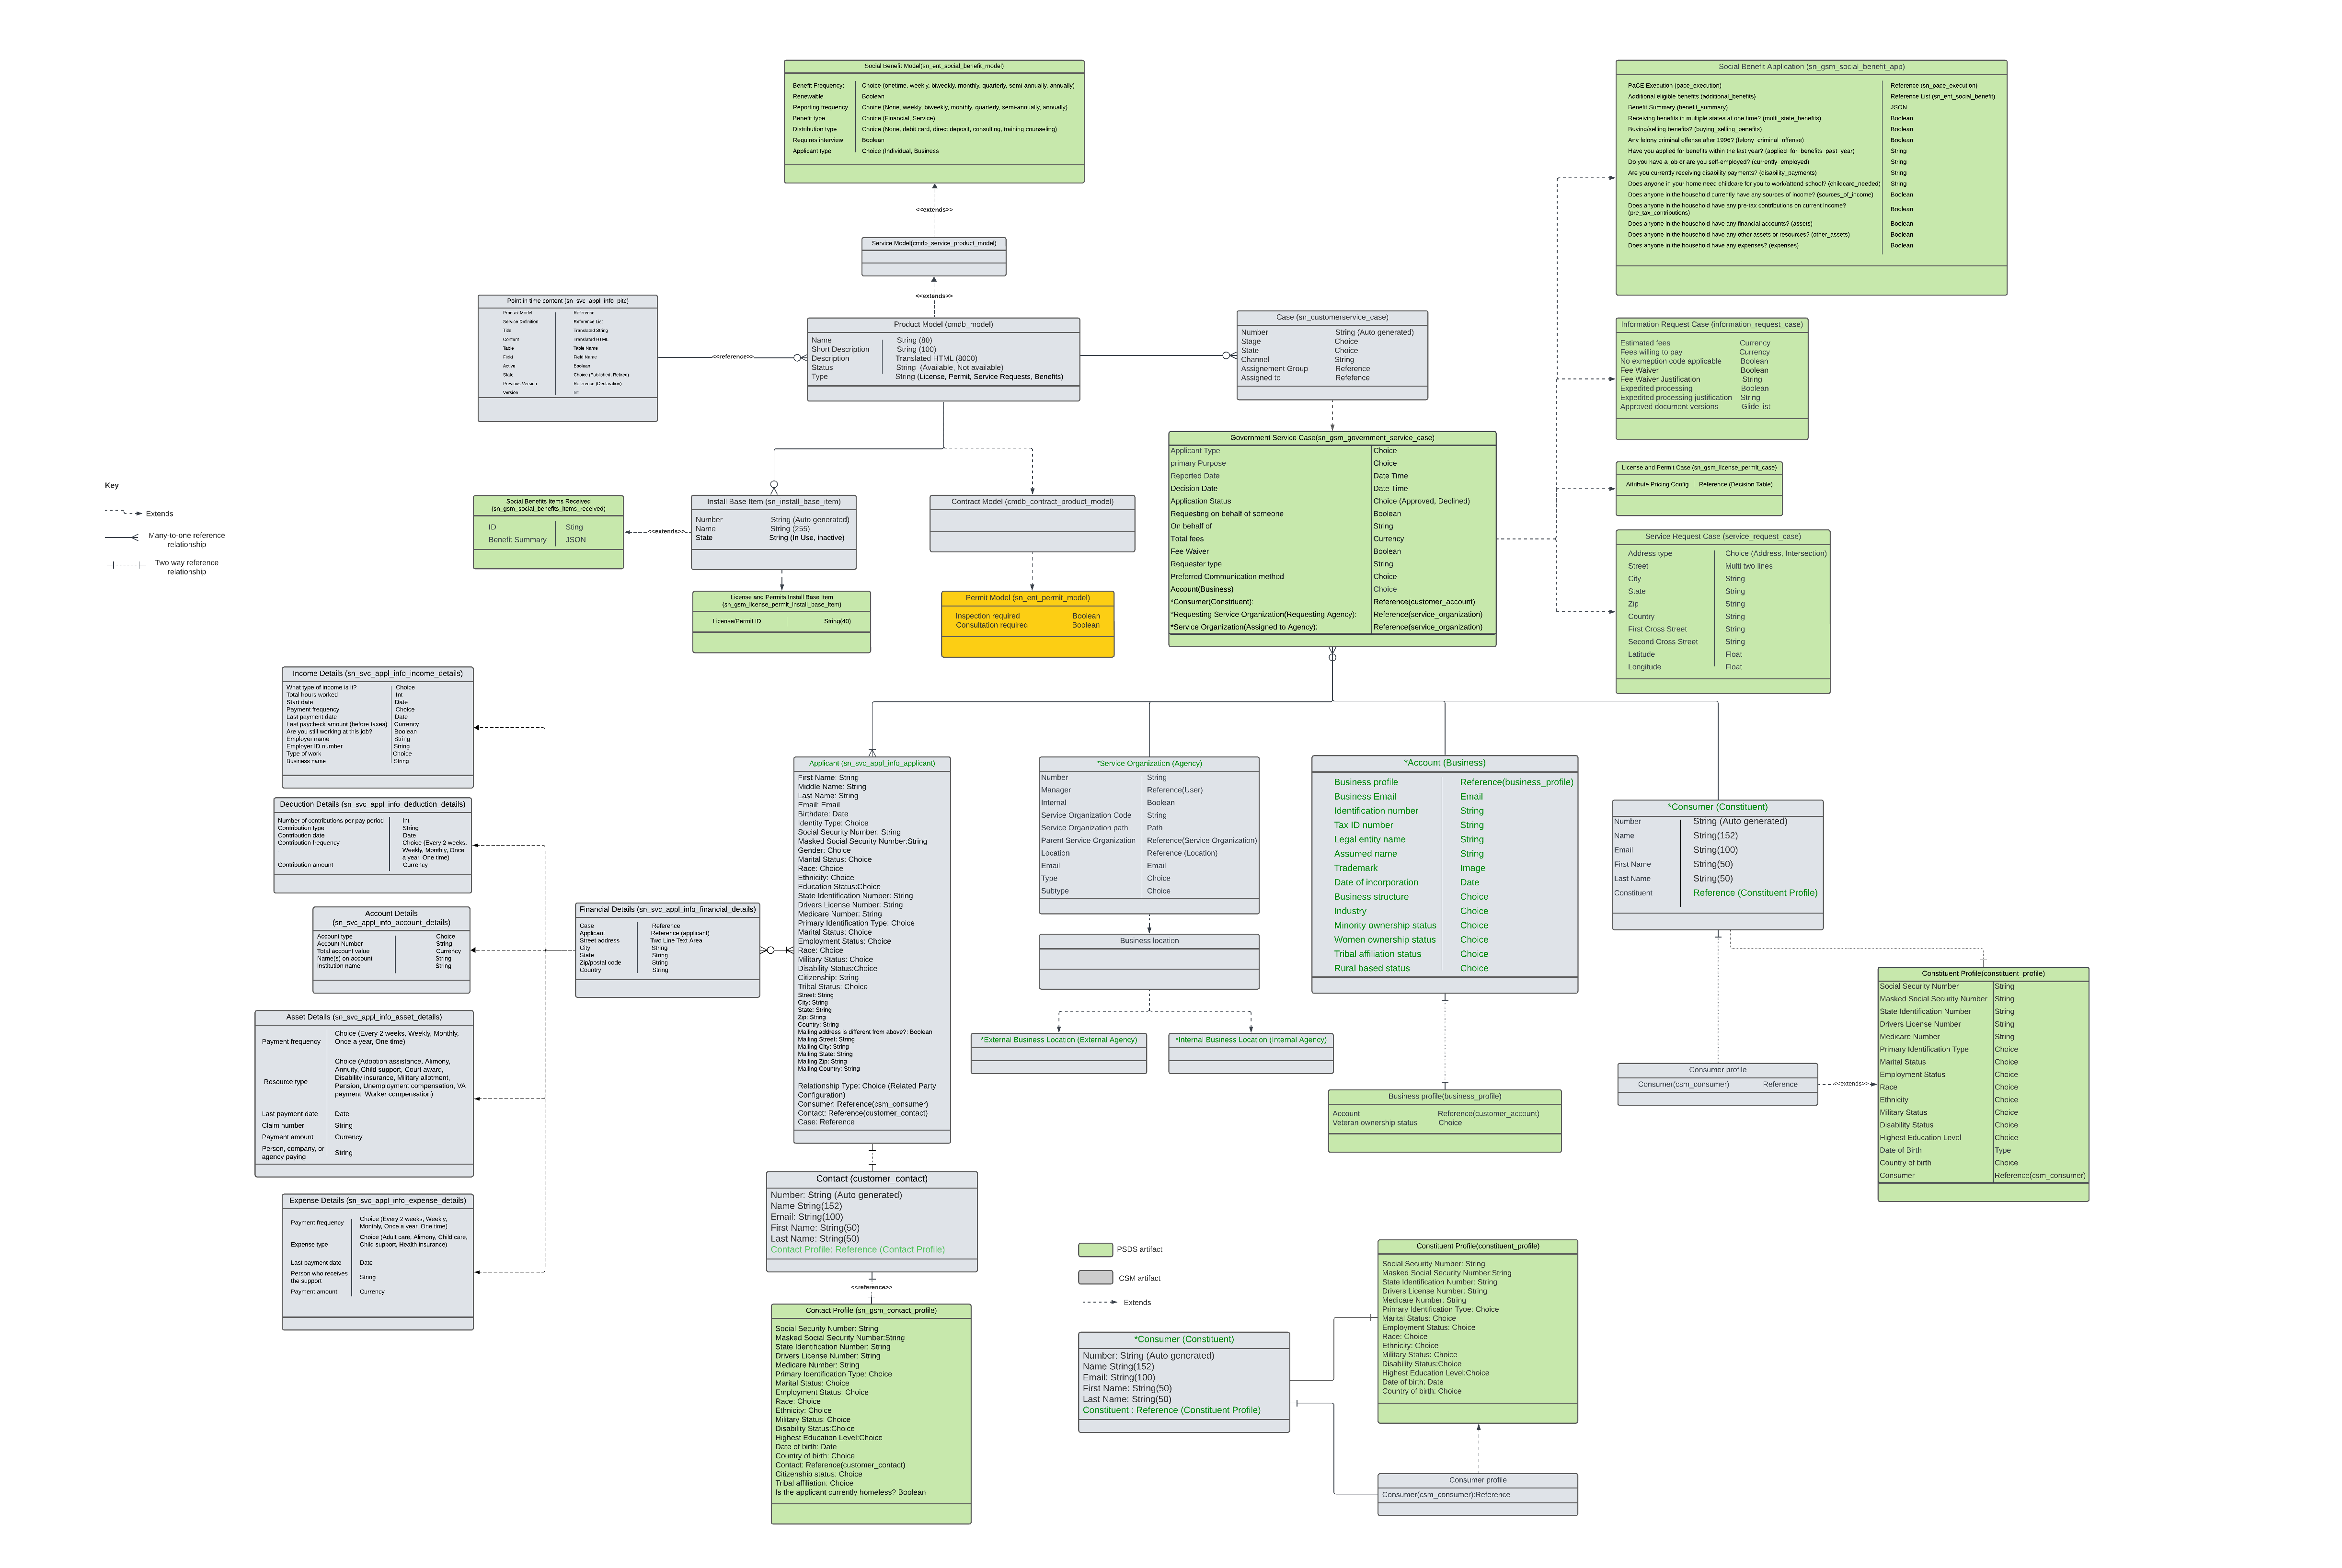Image resolution: width=2342 pixels, height=1568 pixels.
Task: Click the External Business Location header
Action: pos(1058,1040)
